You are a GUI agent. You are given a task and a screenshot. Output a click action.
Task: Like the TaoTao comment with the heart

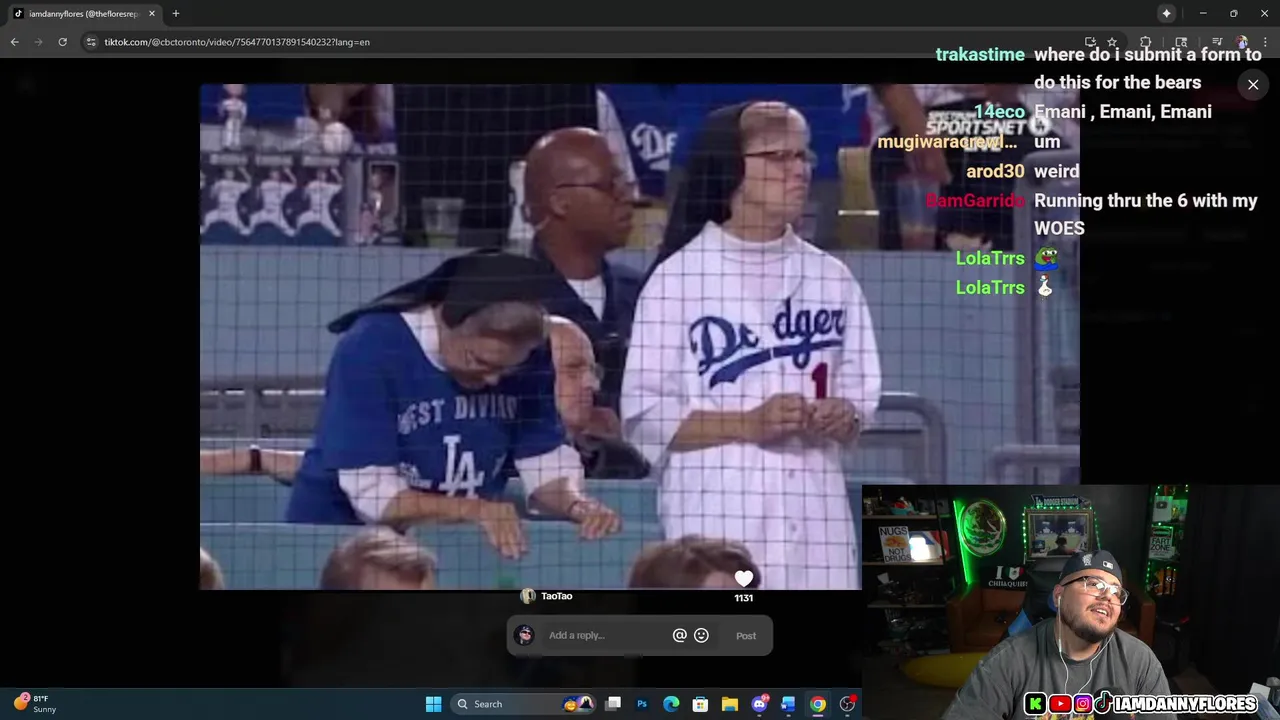(x=743, y=579)
